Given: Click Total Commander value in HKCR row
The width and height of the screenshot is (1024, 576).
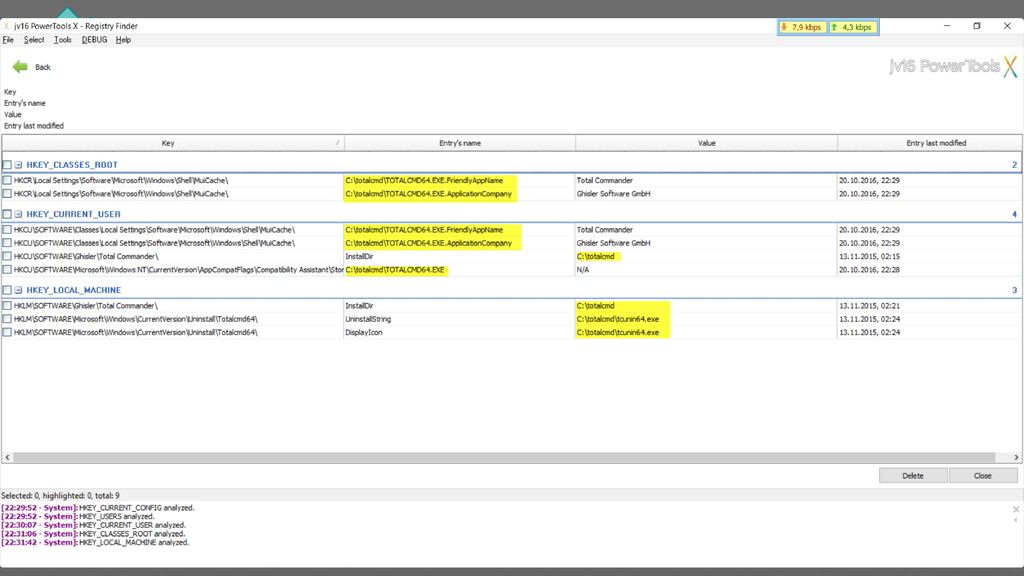Looking at the screenshot, I should (x=605, y=180).
